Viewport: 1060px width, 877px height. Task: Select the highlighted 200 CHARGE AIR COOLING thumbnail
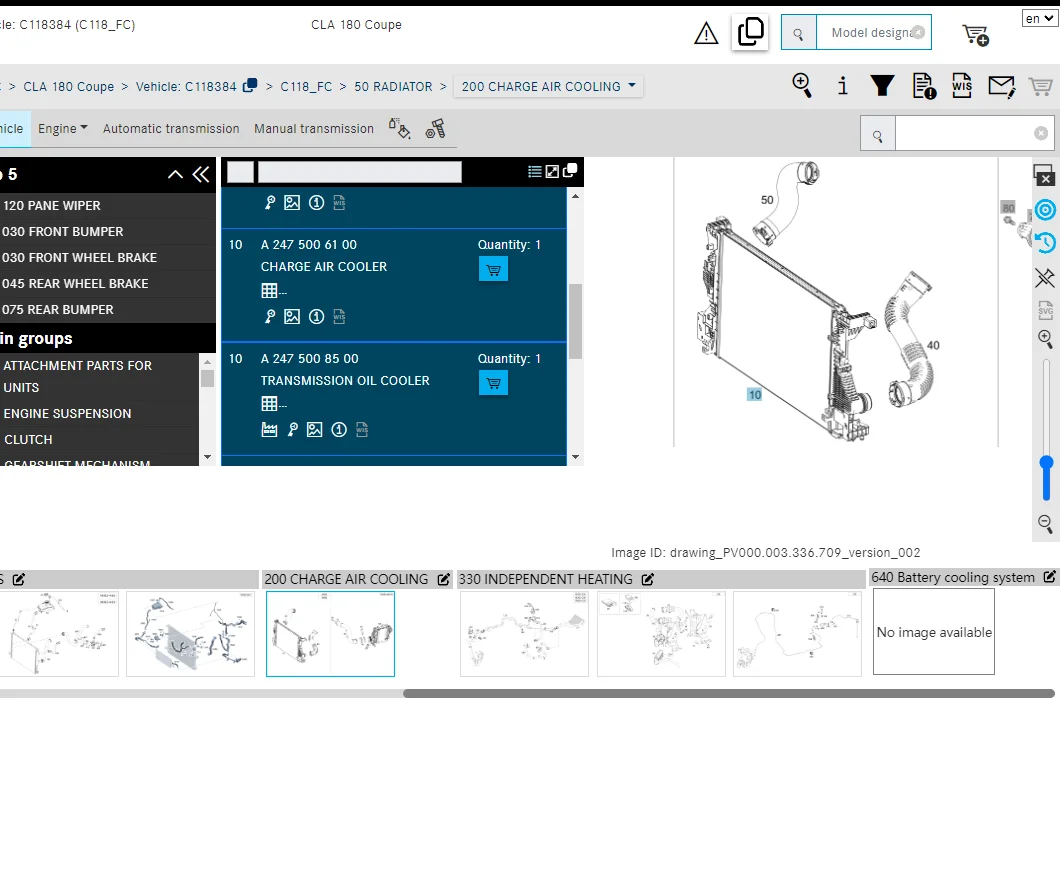click(331, 634)
